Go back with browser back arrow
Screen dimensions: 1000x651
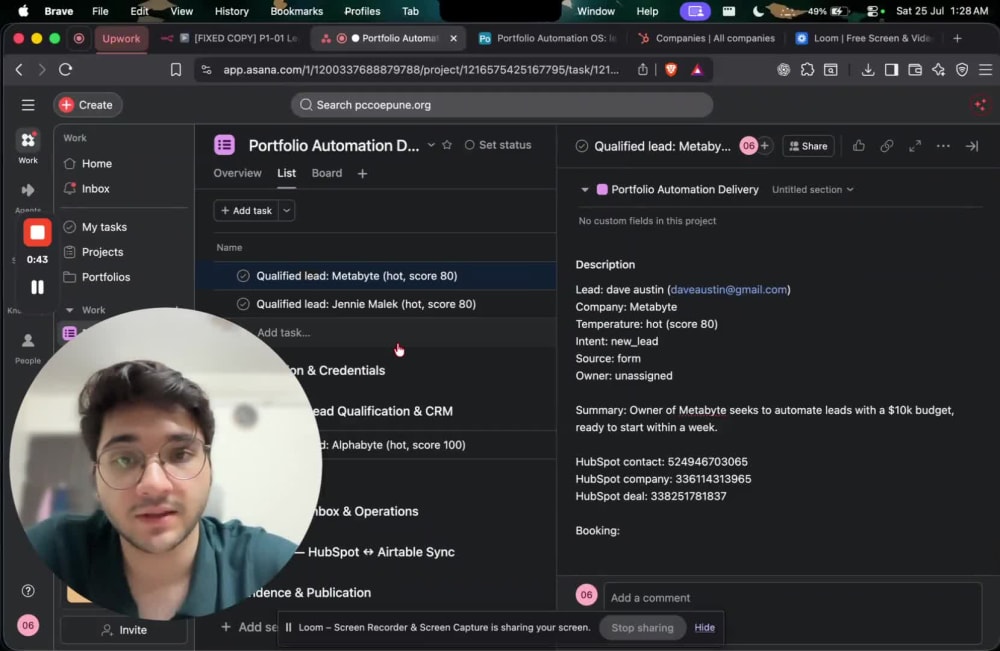[x=19, y=69]
